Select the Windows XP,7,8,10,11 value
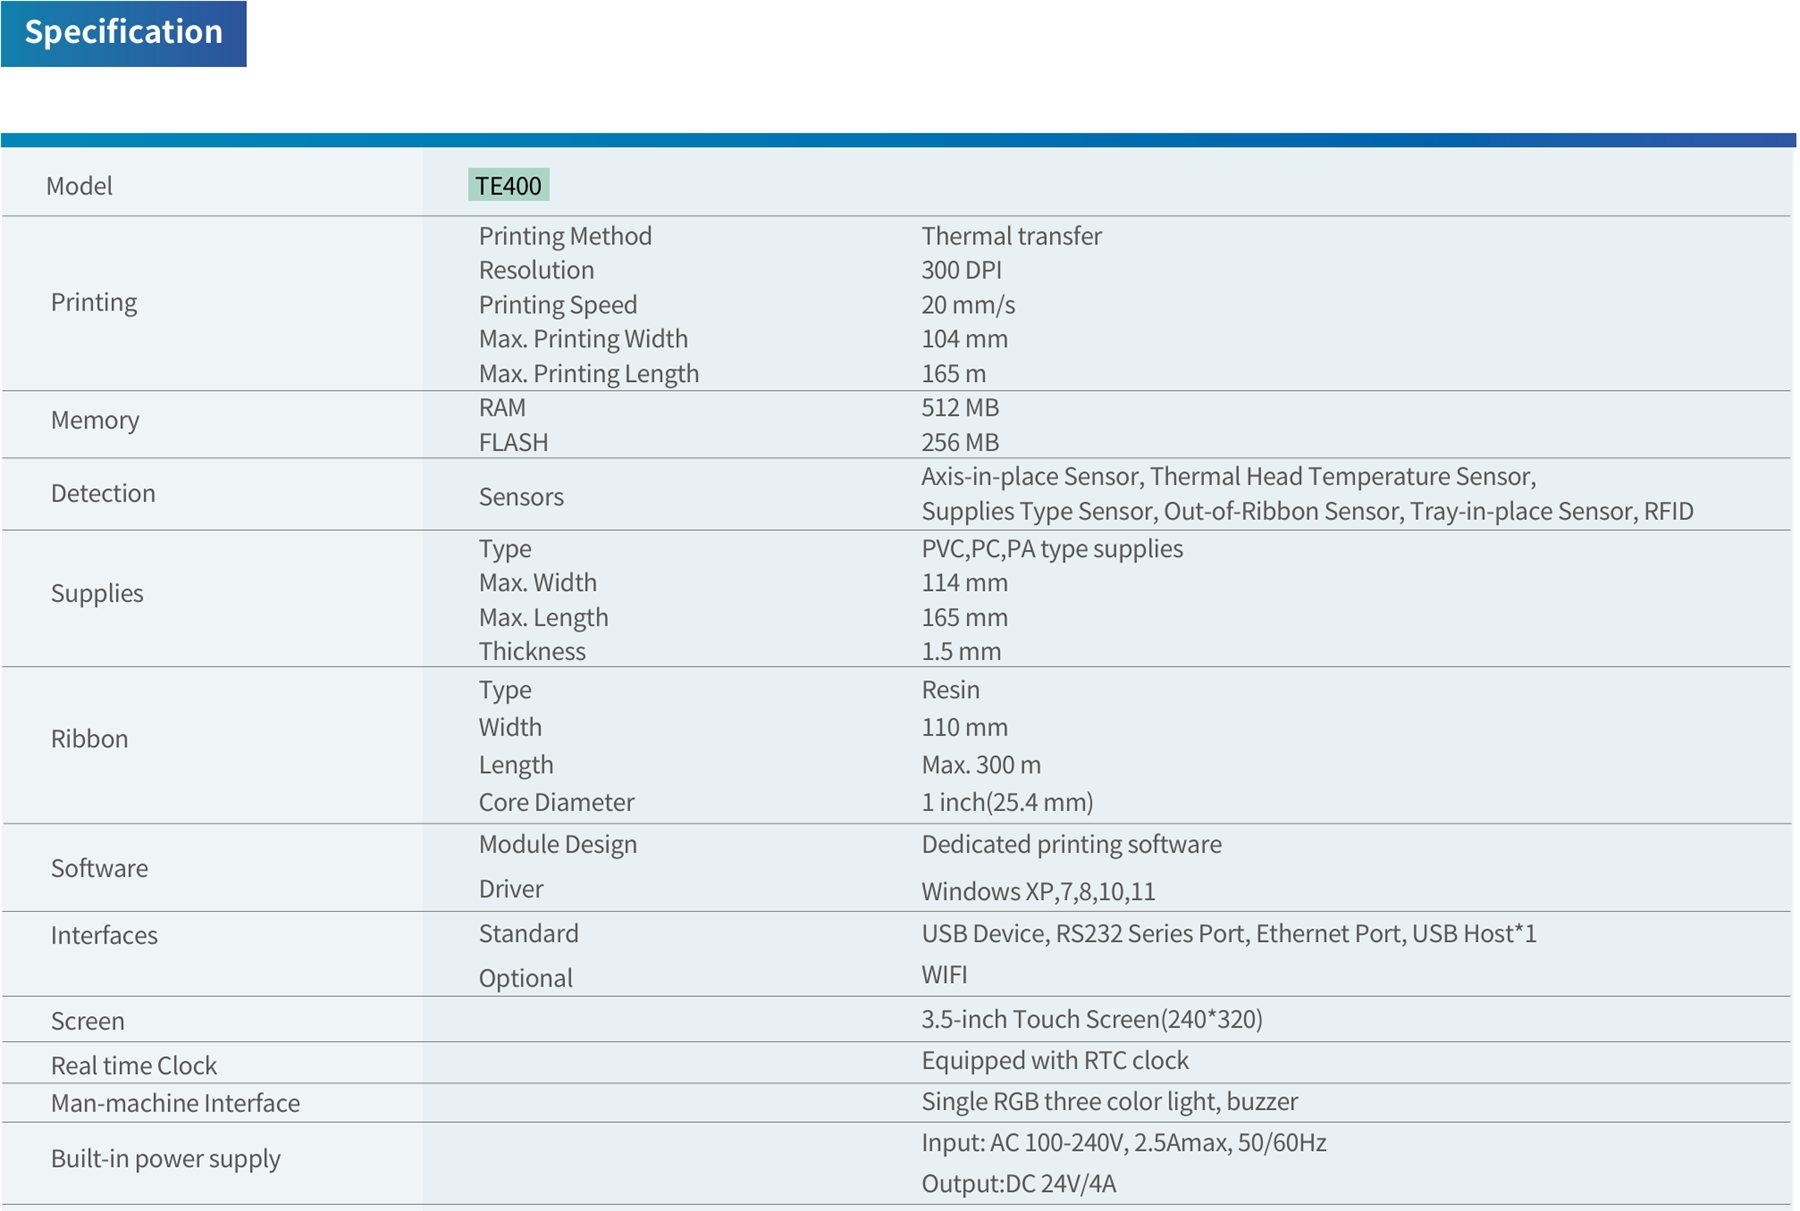 pos(1038,891)
